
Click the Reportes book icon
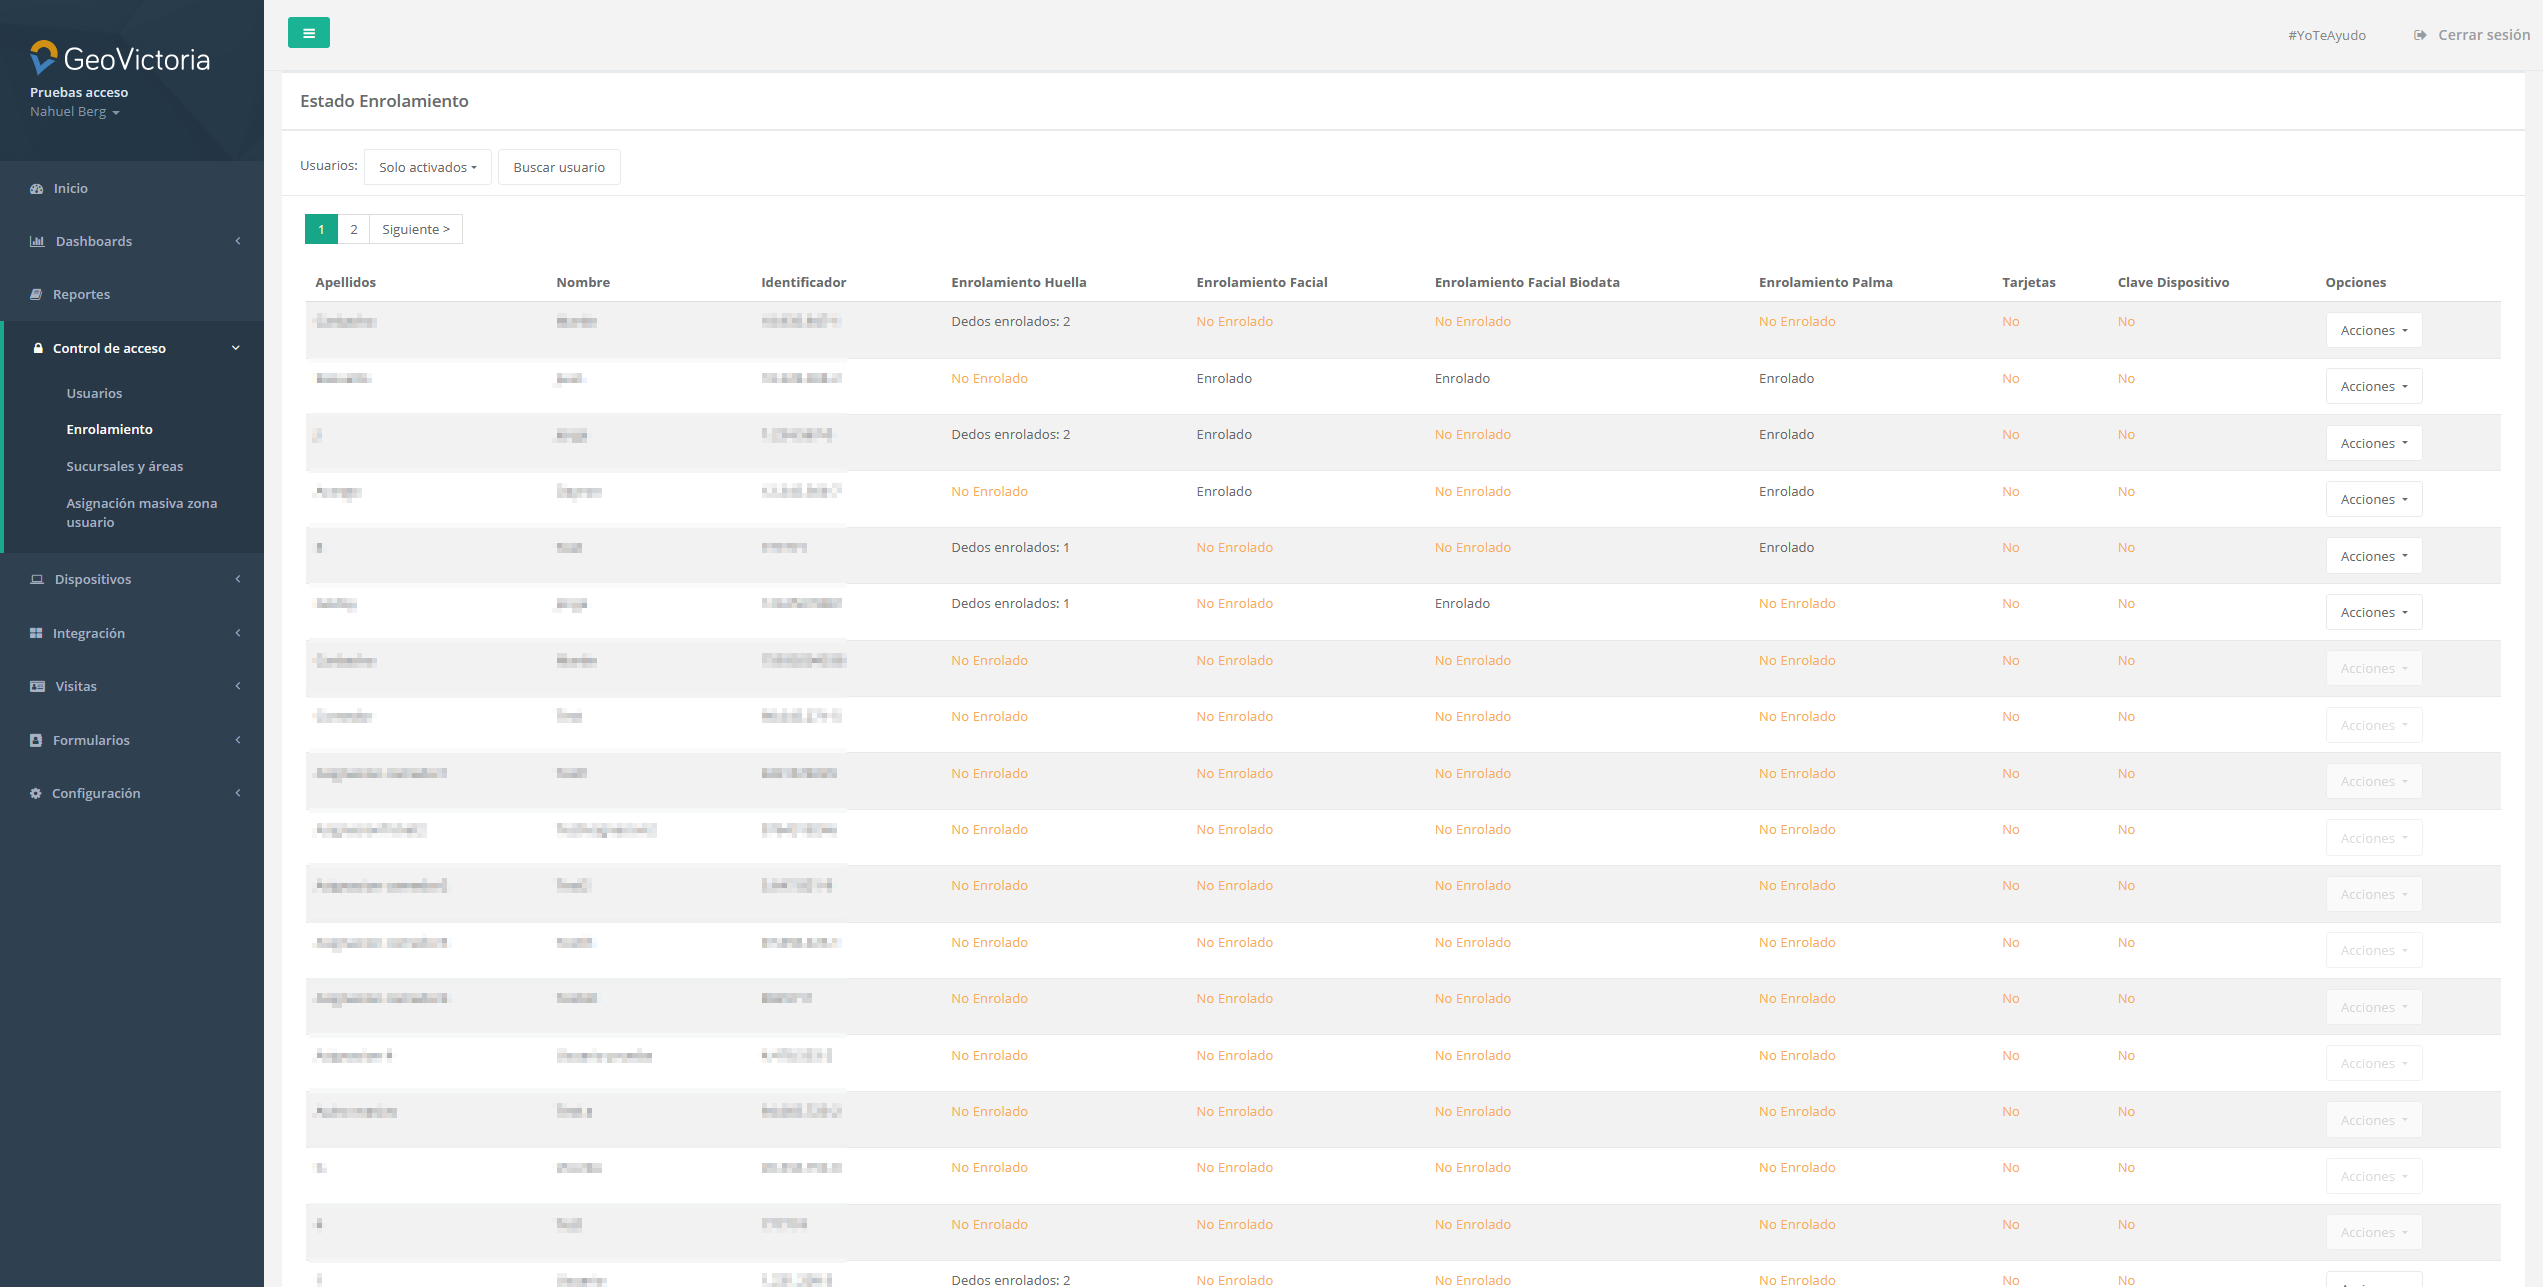(36, 295)
